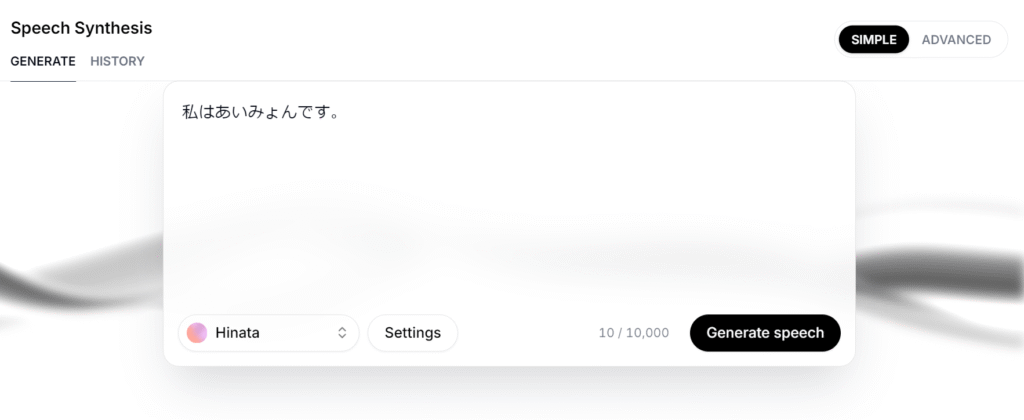
Task: Enable SIMPLE mode in the mode switch
Action: 874,40
